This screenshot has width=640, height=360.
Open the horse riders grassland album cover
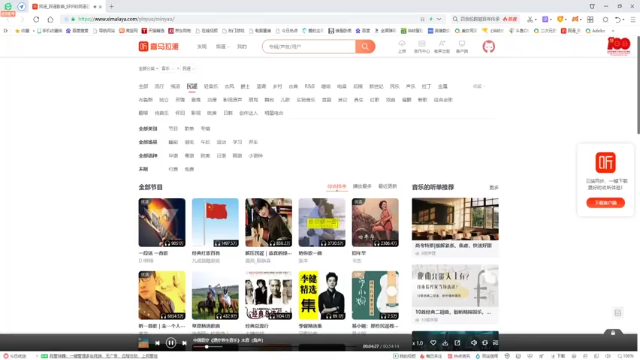[x=215, y=295]
